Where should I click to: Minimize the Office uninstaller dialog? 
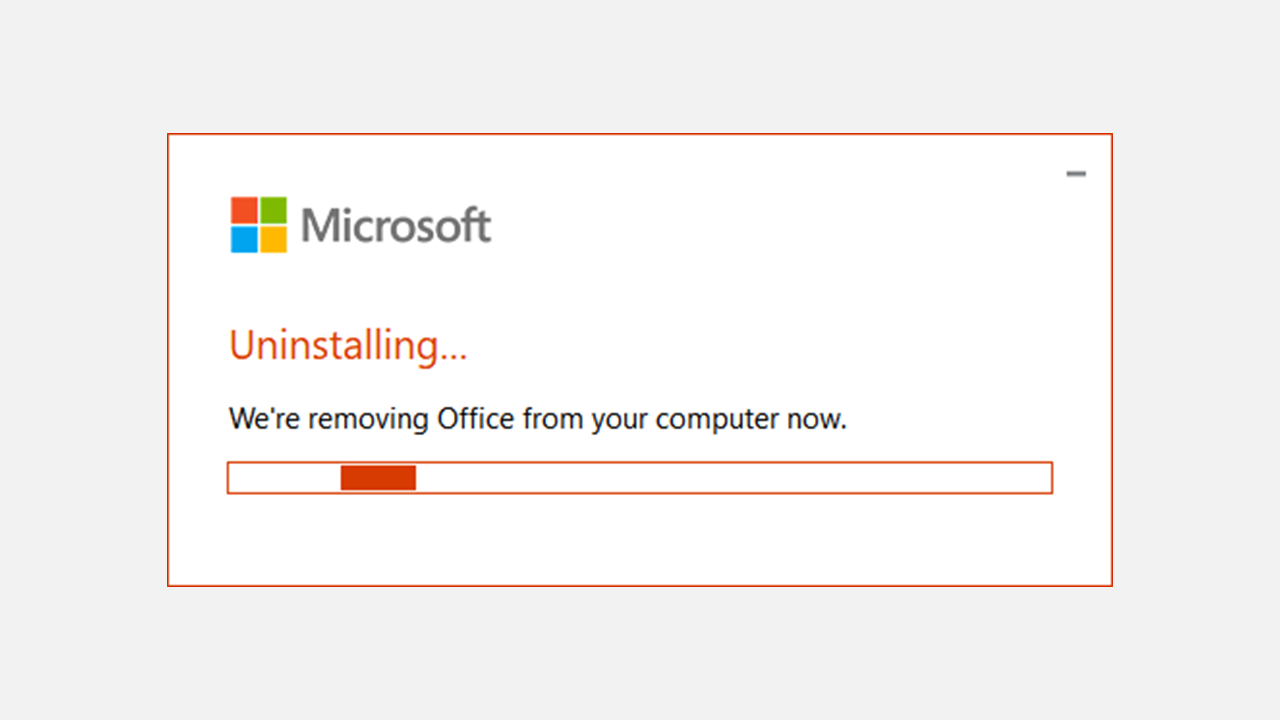pyautogui.click(x=1076, y=174)
